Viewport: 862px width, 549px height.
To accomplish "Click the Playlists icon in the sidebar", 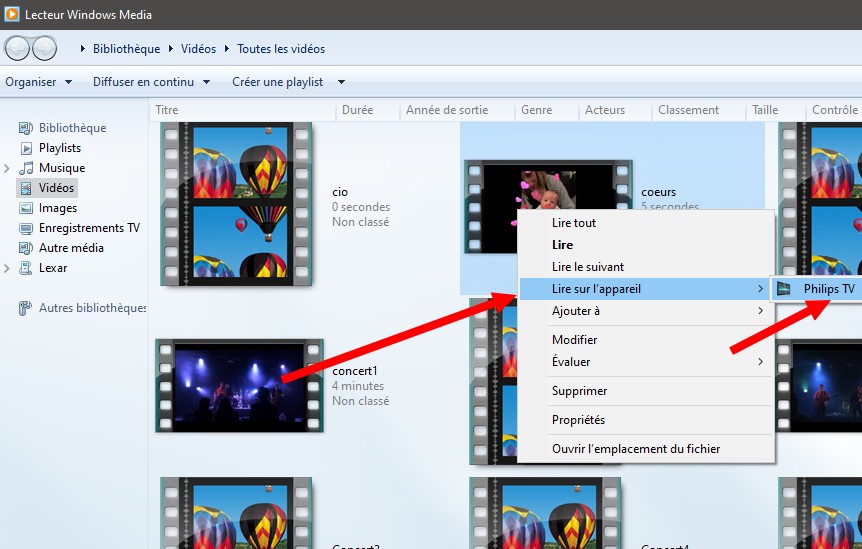I will point(26,148).
